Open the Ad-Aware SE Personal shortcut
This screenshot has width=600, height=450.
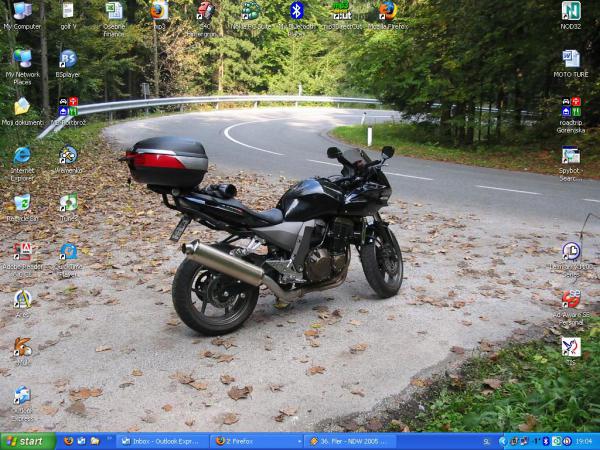[571, 299]
